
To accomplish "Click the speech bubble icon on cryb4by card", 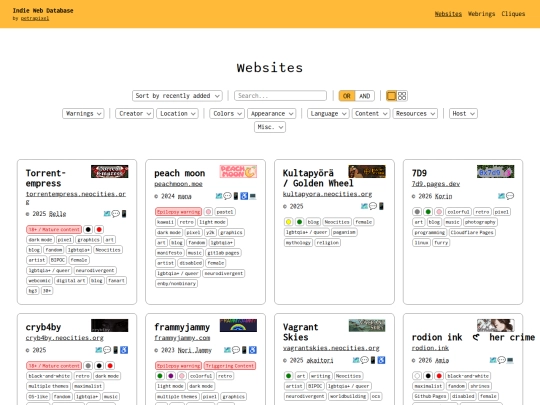I will tap(107, 350).
